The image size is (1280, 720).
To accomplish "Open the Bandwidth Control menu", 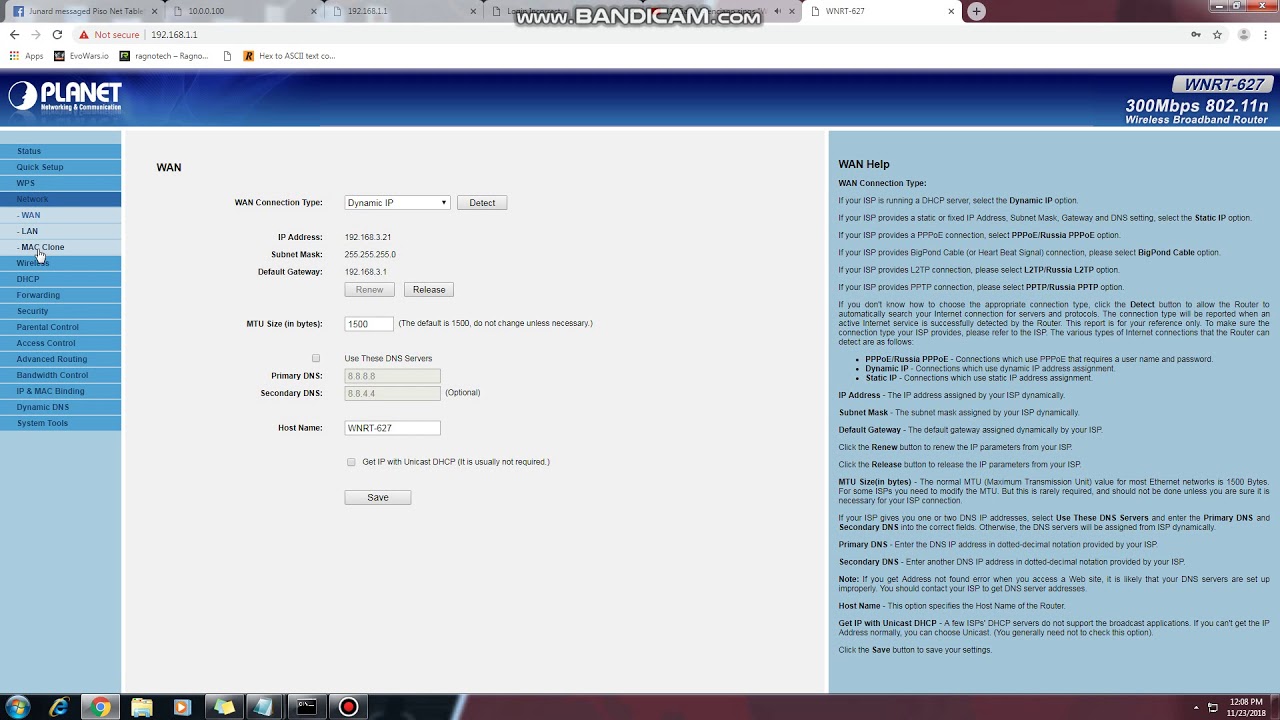I will pos(60,375).
